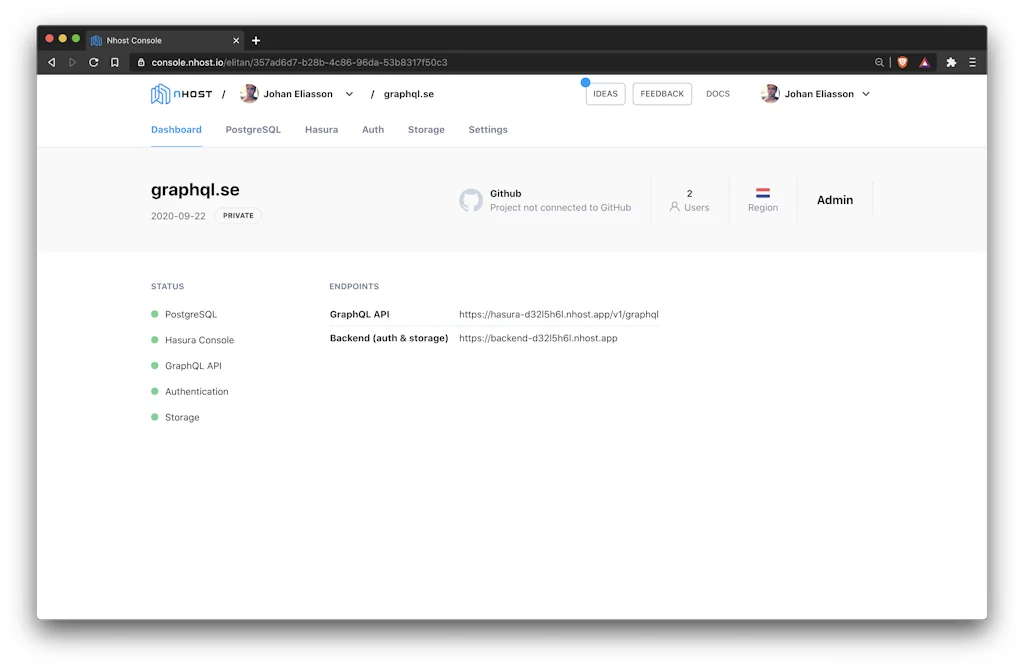Viewport: 1024px width, 668px height.
Task: Click the bookmark icon in the toolbar
Action: pos(114,61)
